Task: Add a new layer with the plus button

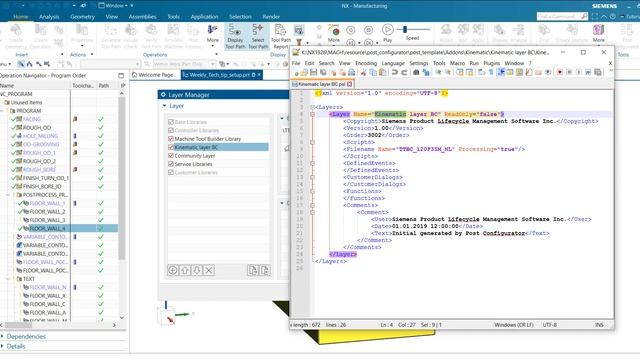Action: coord(173,270)
